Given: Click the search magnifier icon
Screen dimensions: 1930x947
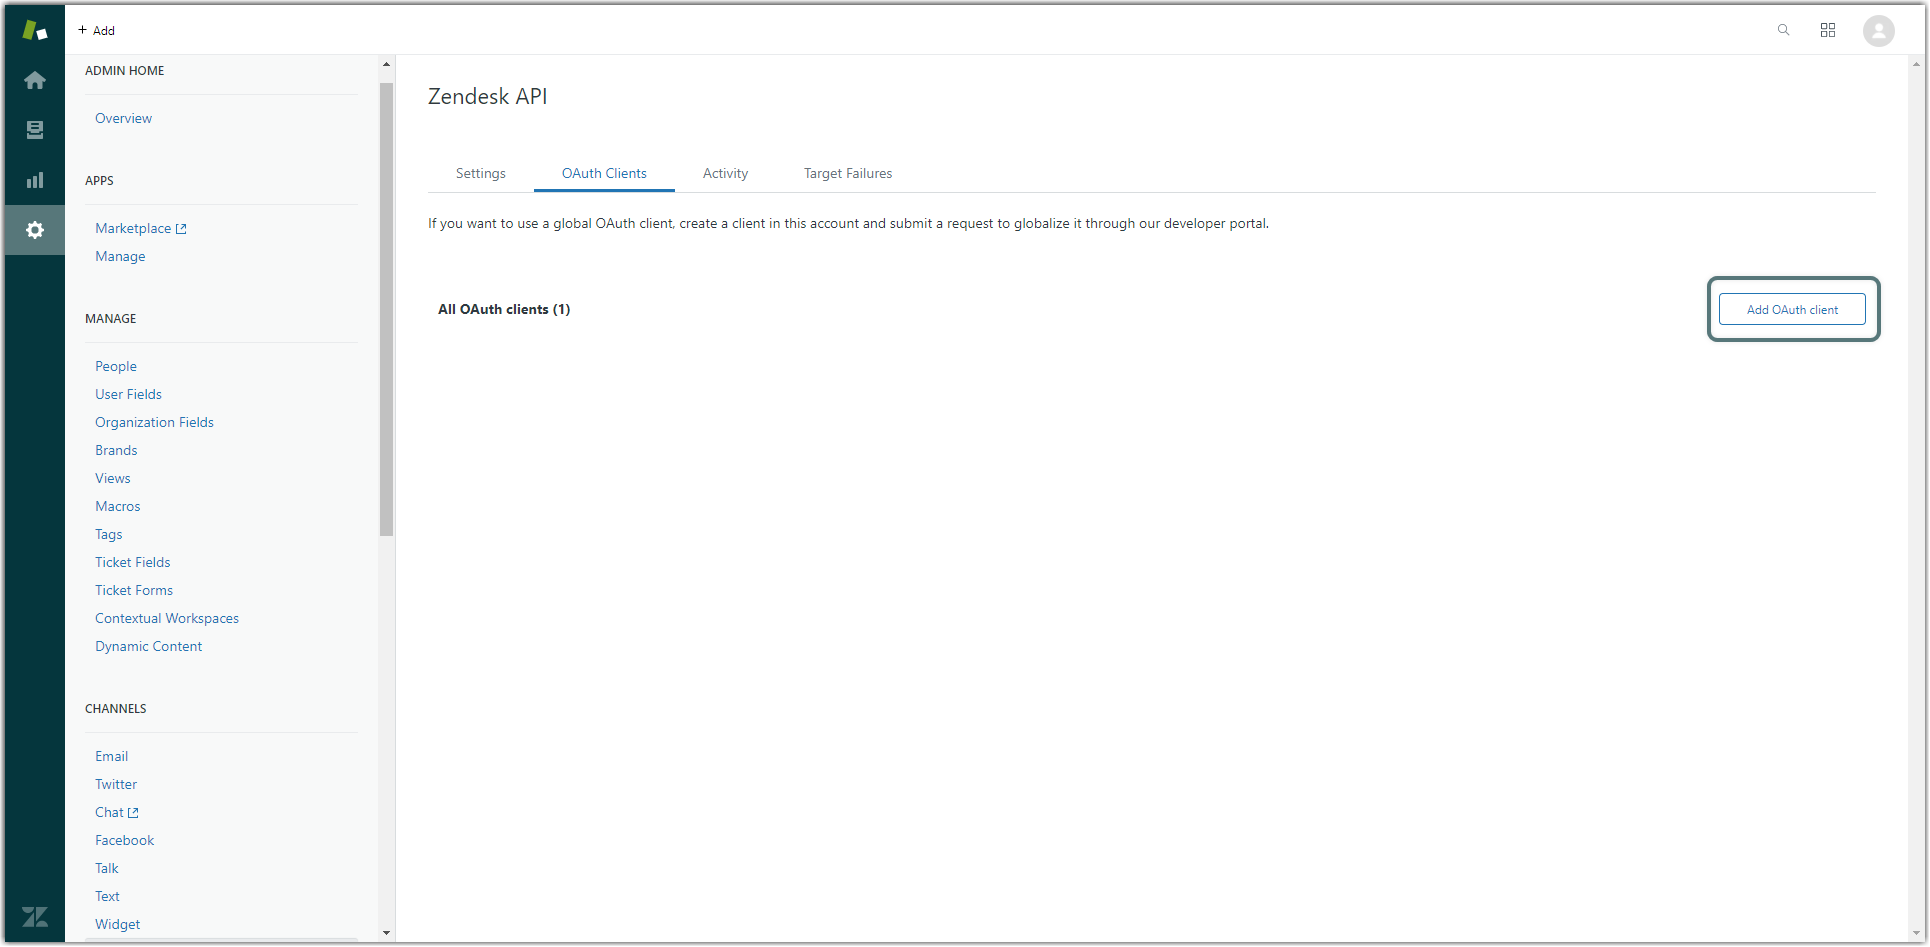Looking at the screenshot, I should pos(1783,30).
